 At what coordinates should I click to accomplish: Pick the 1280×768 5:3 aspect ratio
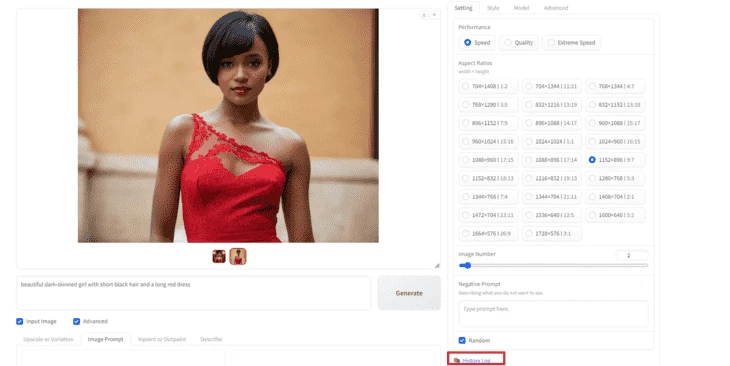615,178
